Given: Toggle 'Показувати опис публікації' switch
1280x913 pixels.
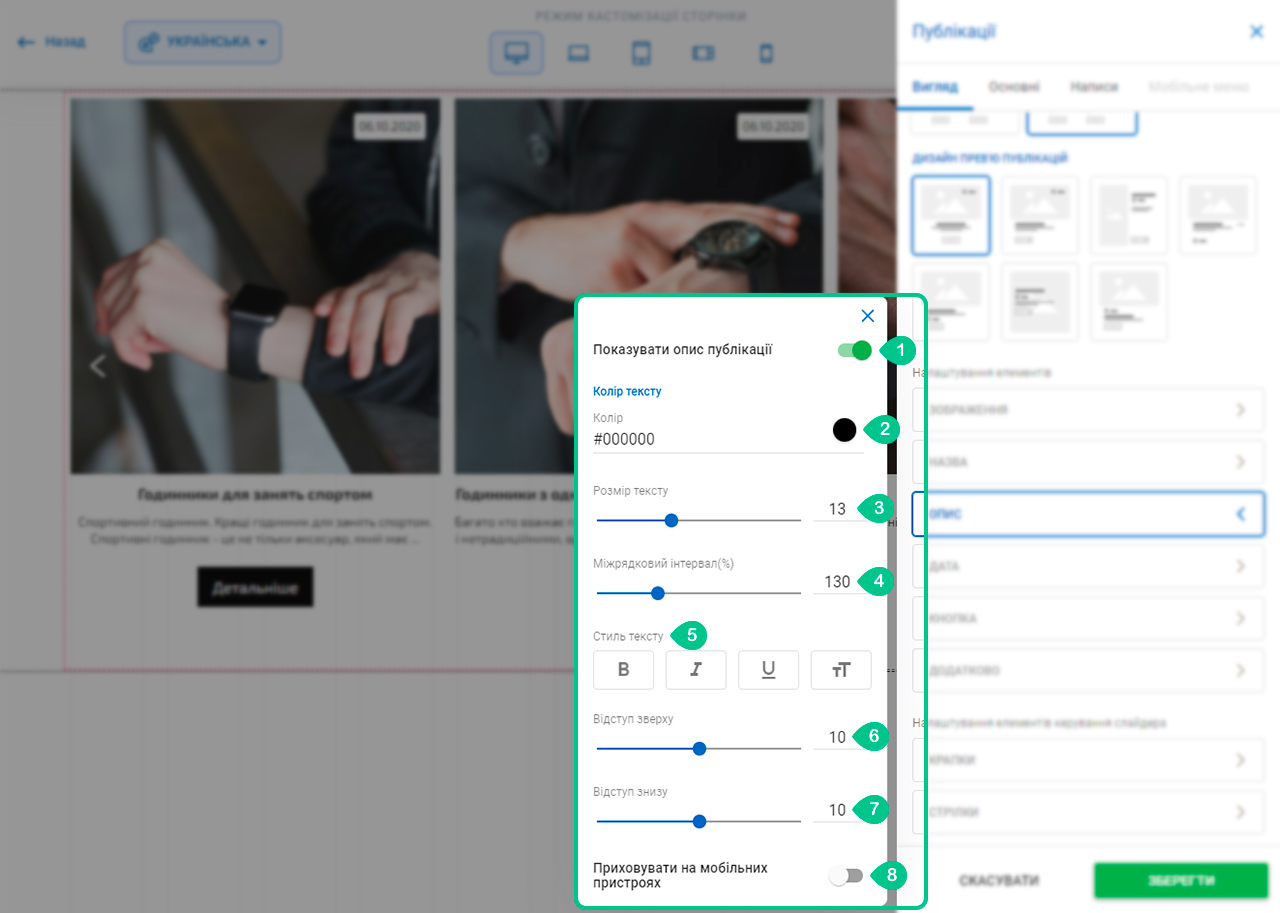Looking at the screenshot, I should tap(855, 350).
